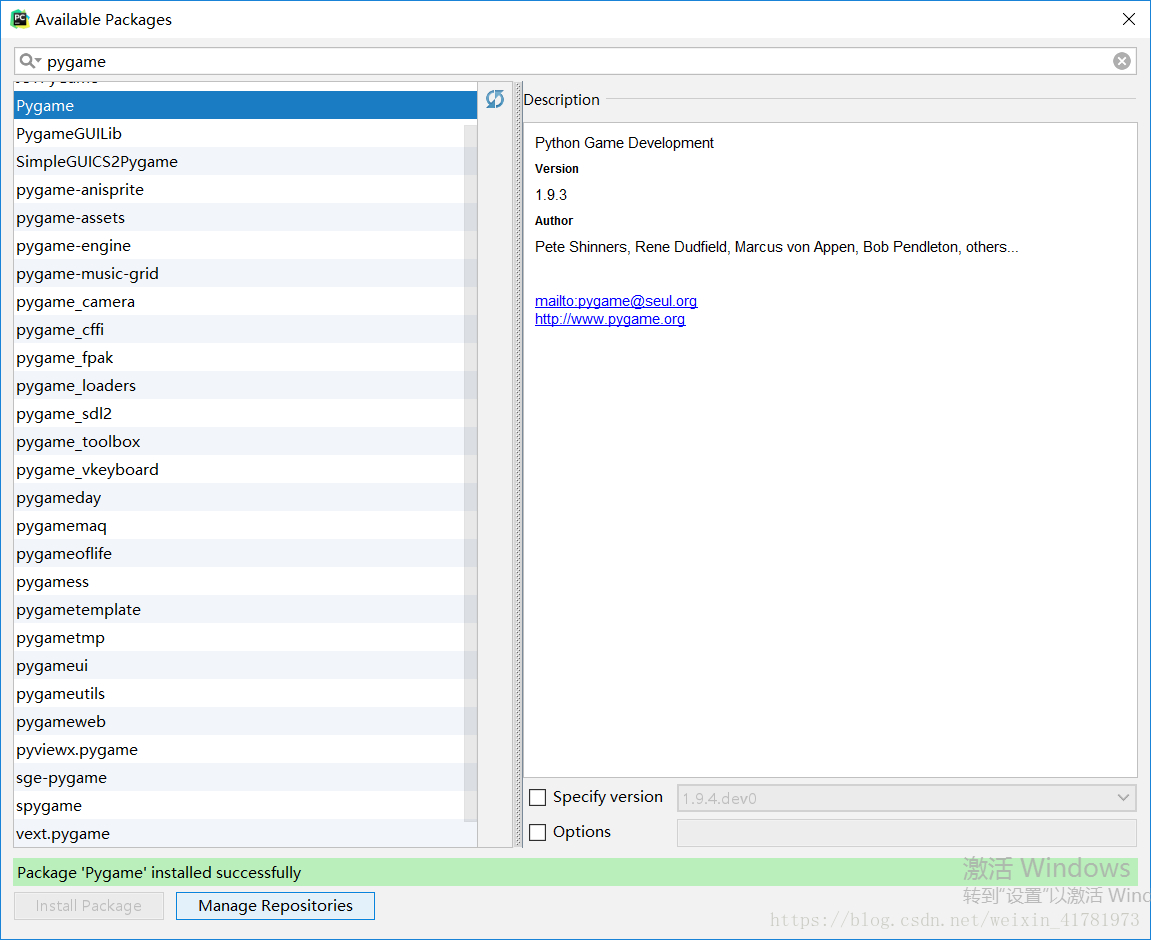1151x940 pixels.
Task: Click the Manage Repositories button
Action: 275,906
